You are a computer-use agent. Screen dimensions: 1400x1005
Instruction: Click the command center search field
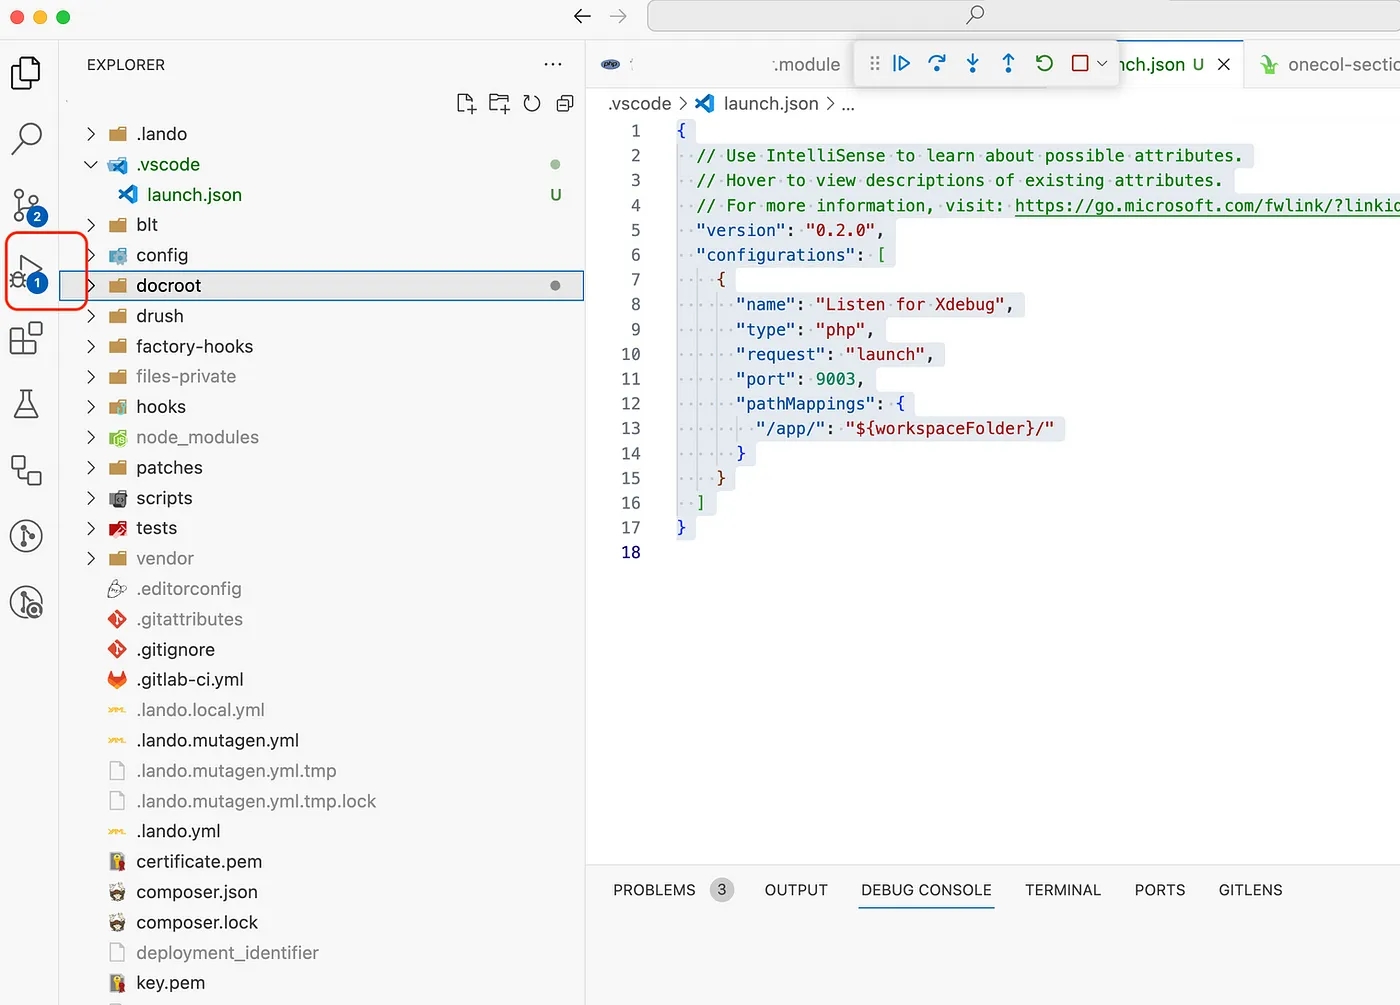(x=1023, y=15)
